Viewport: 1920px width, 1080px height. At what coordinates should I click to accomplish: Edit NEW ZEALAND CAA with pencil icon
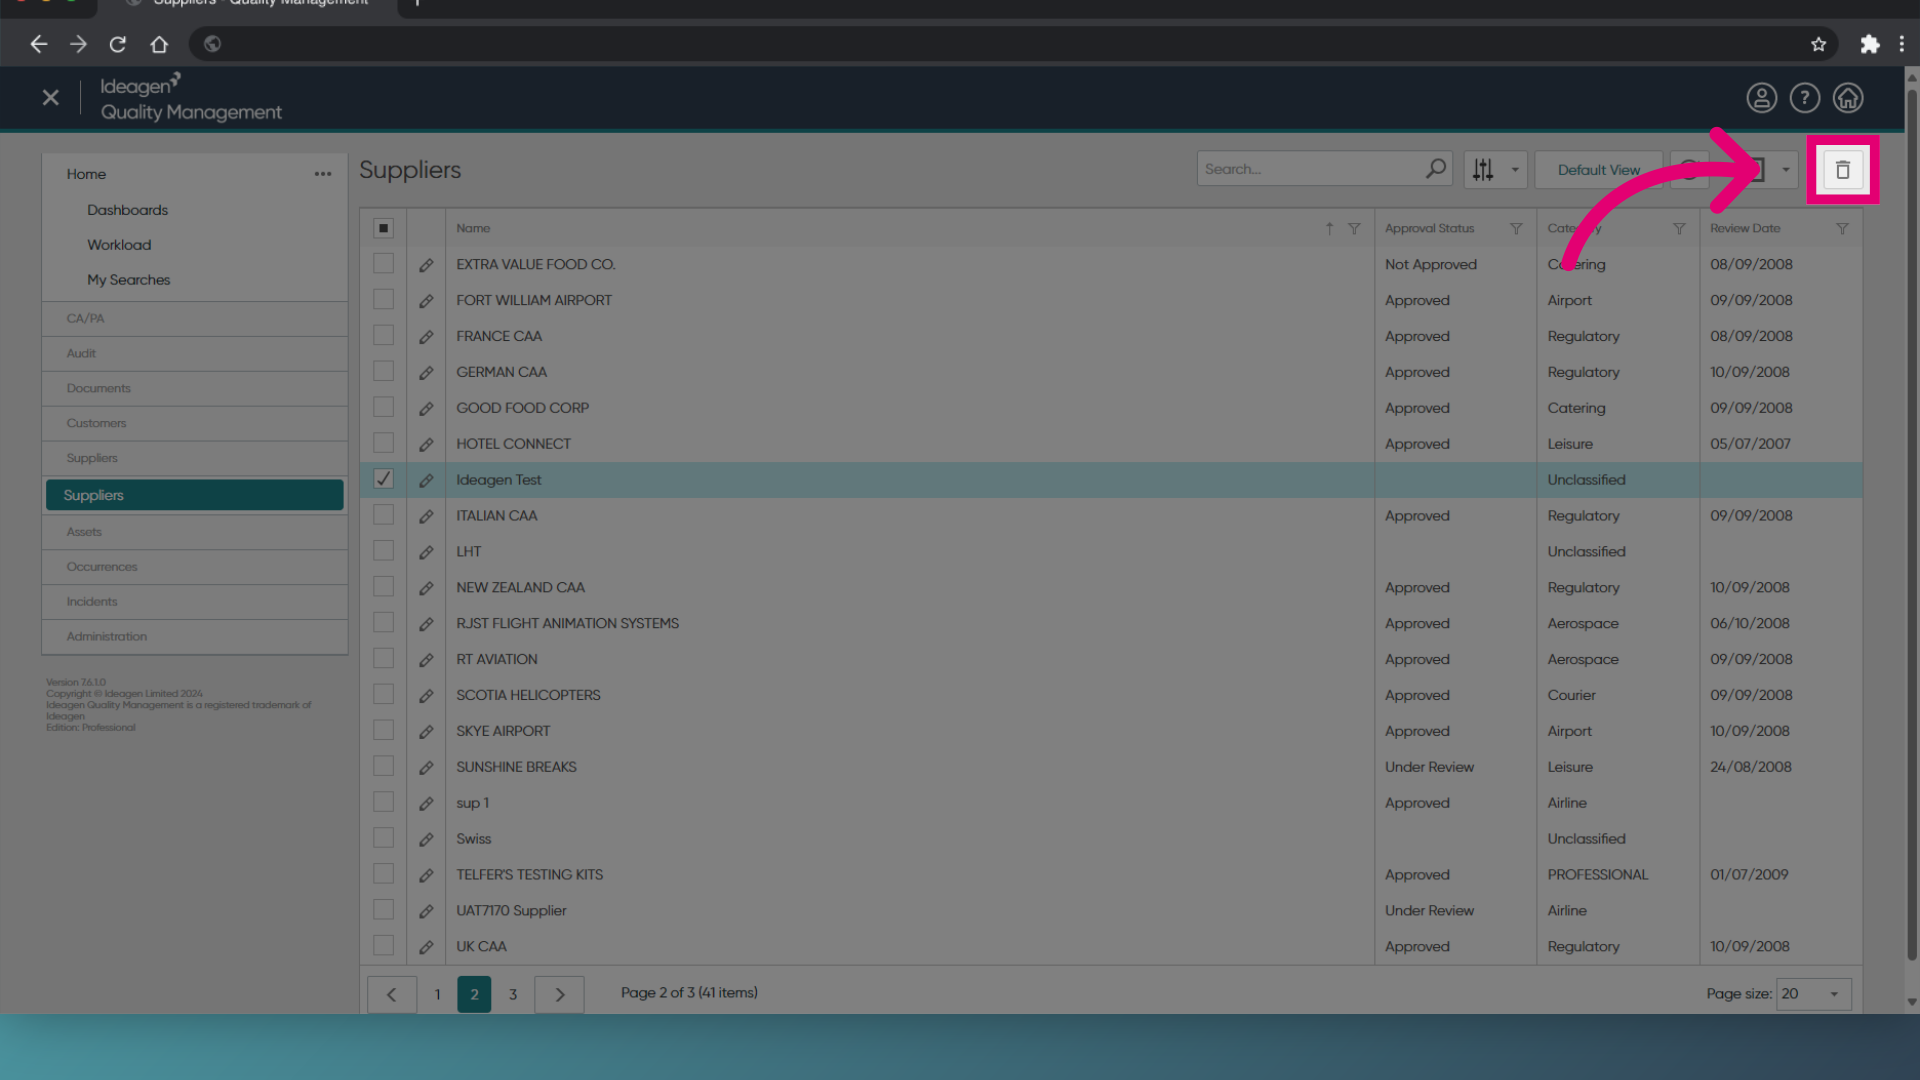(426, 588)
